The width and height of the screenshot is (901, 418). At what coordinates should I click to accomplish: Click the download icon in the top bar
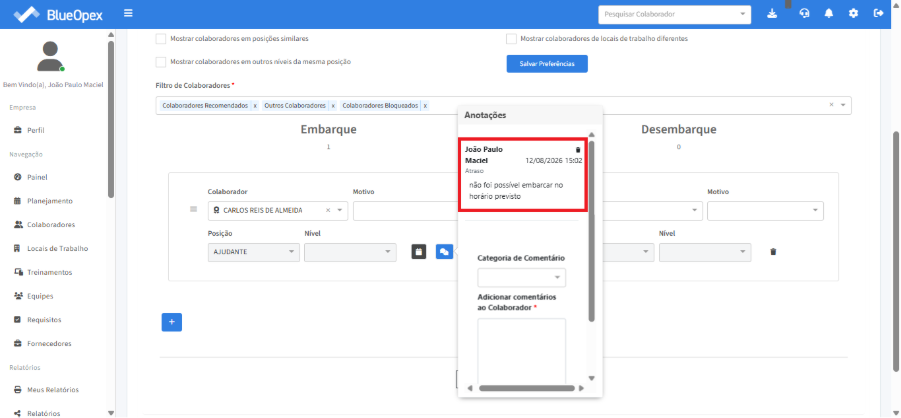[772, 14]
